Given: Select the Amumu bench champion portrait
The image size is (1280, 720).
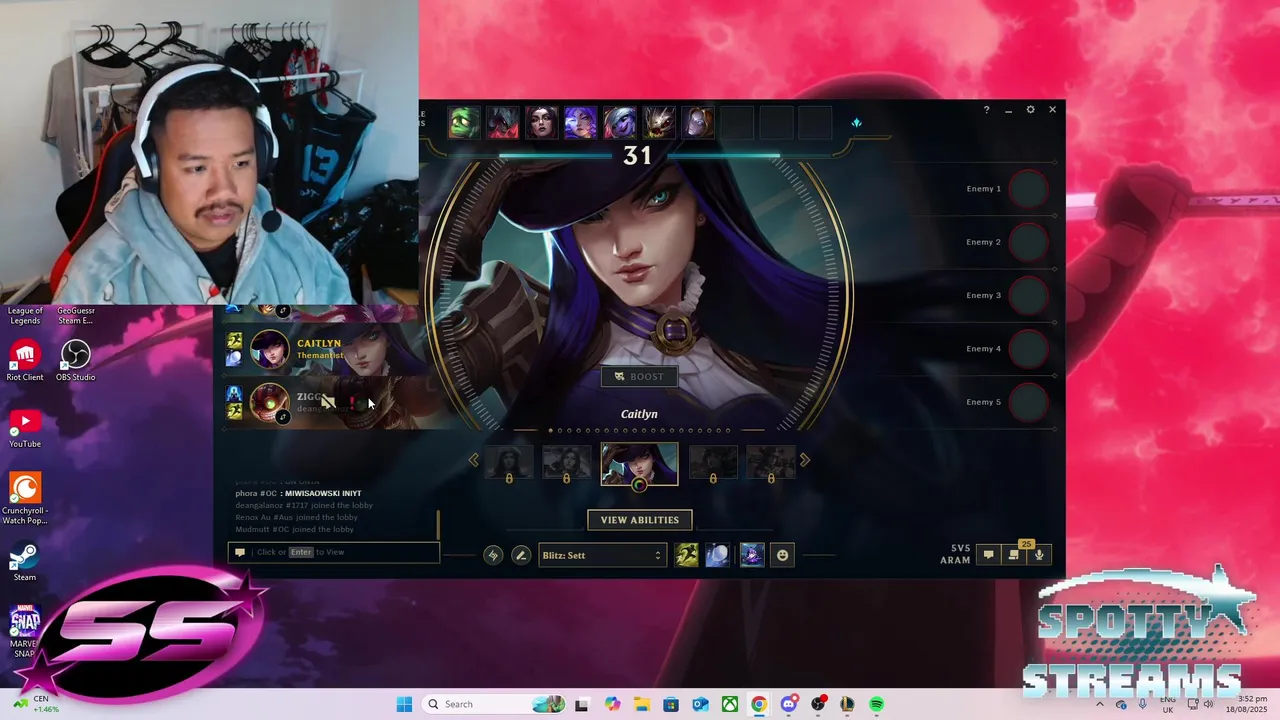Looking at the screenshot, I should click(x=464, y=122).
